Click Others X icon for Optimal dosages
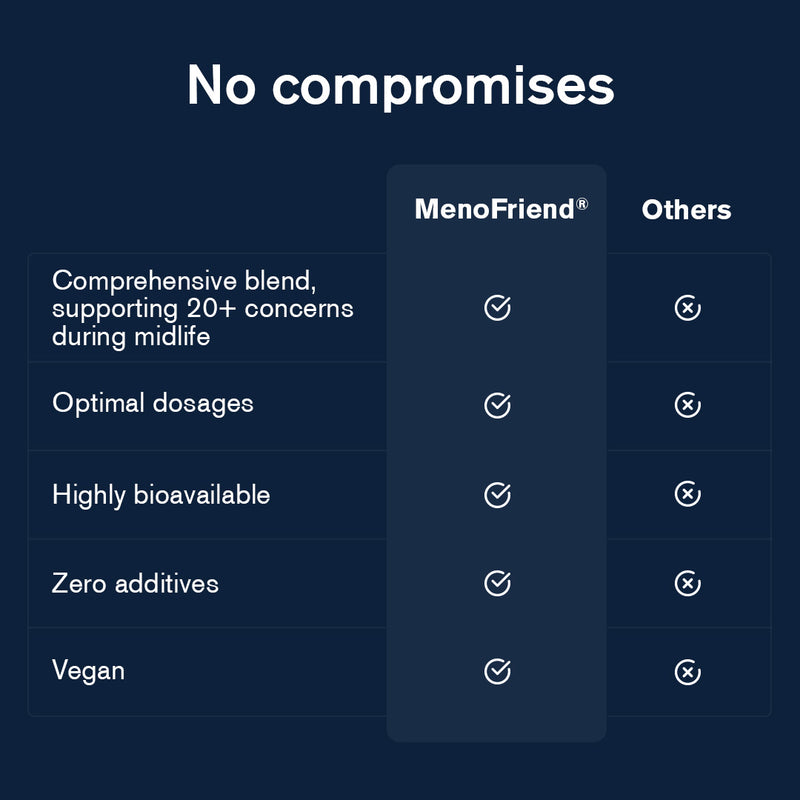The width and height of the screenshot is (800, 800). pos(687,405)
